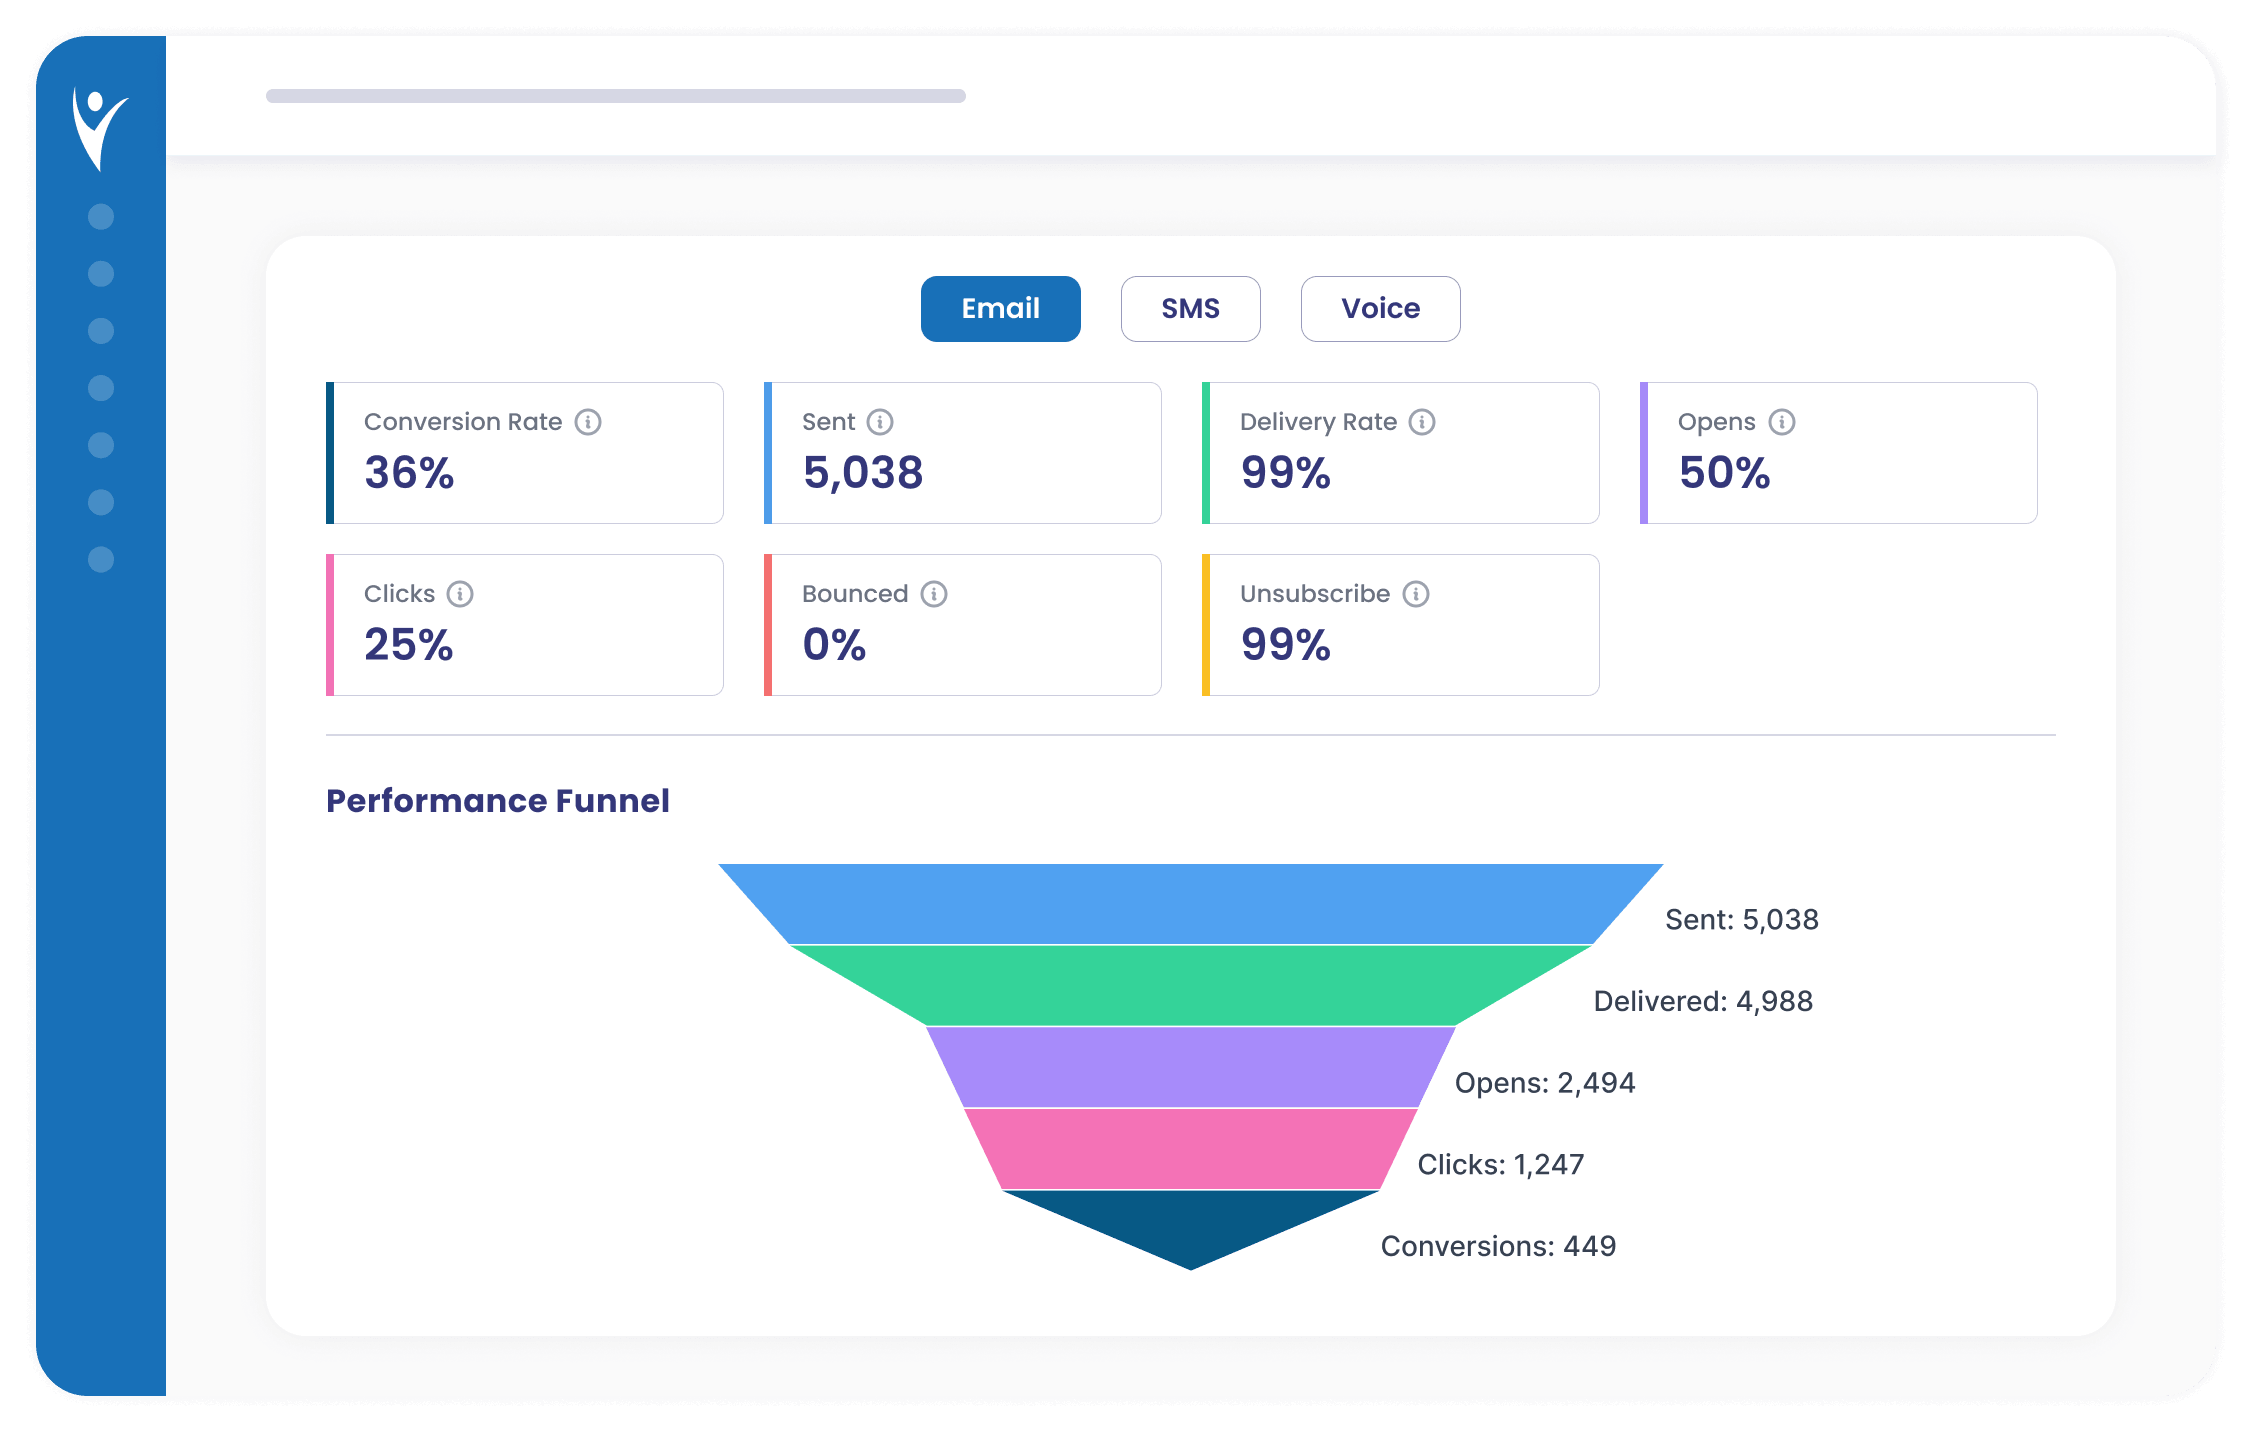Select the purple Opens funnel segment
This screenshot has height=1432, width=2252.
(x=1190, y=1067)
